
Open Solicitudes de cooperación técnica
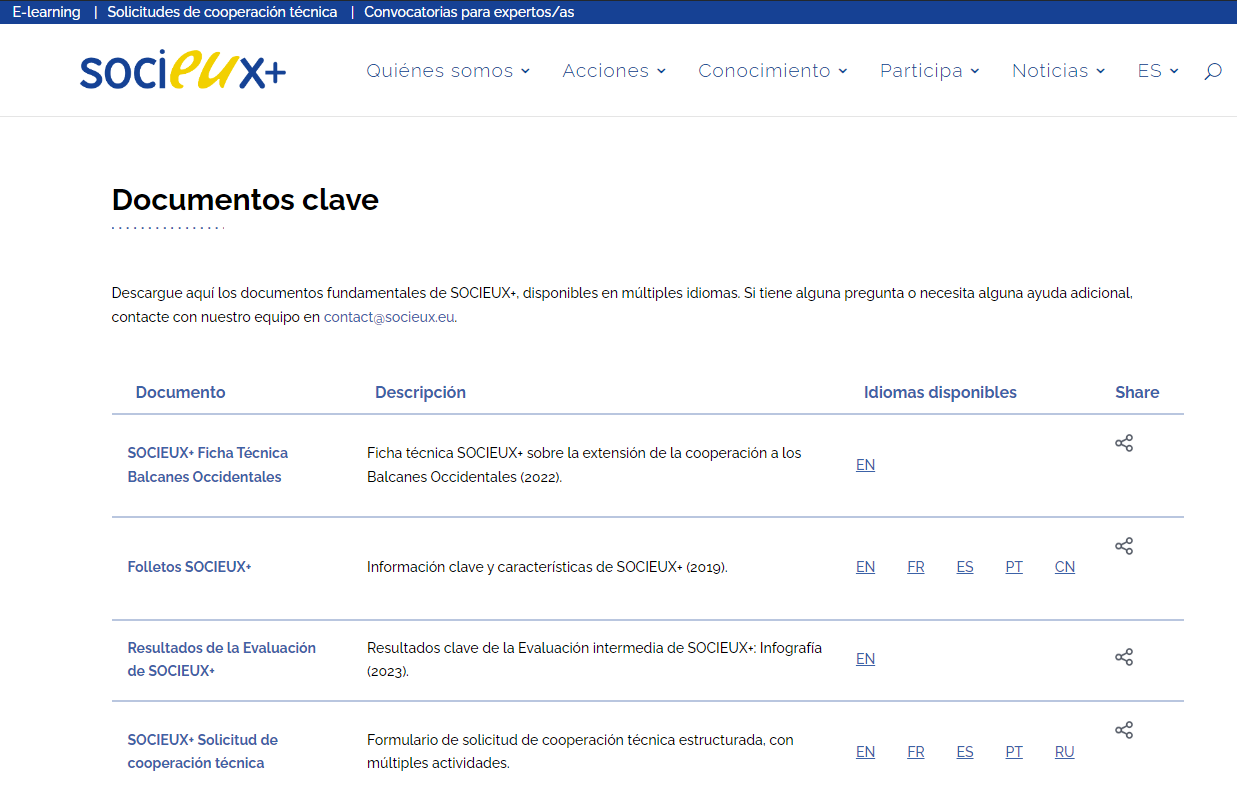(x=222, y=11)
